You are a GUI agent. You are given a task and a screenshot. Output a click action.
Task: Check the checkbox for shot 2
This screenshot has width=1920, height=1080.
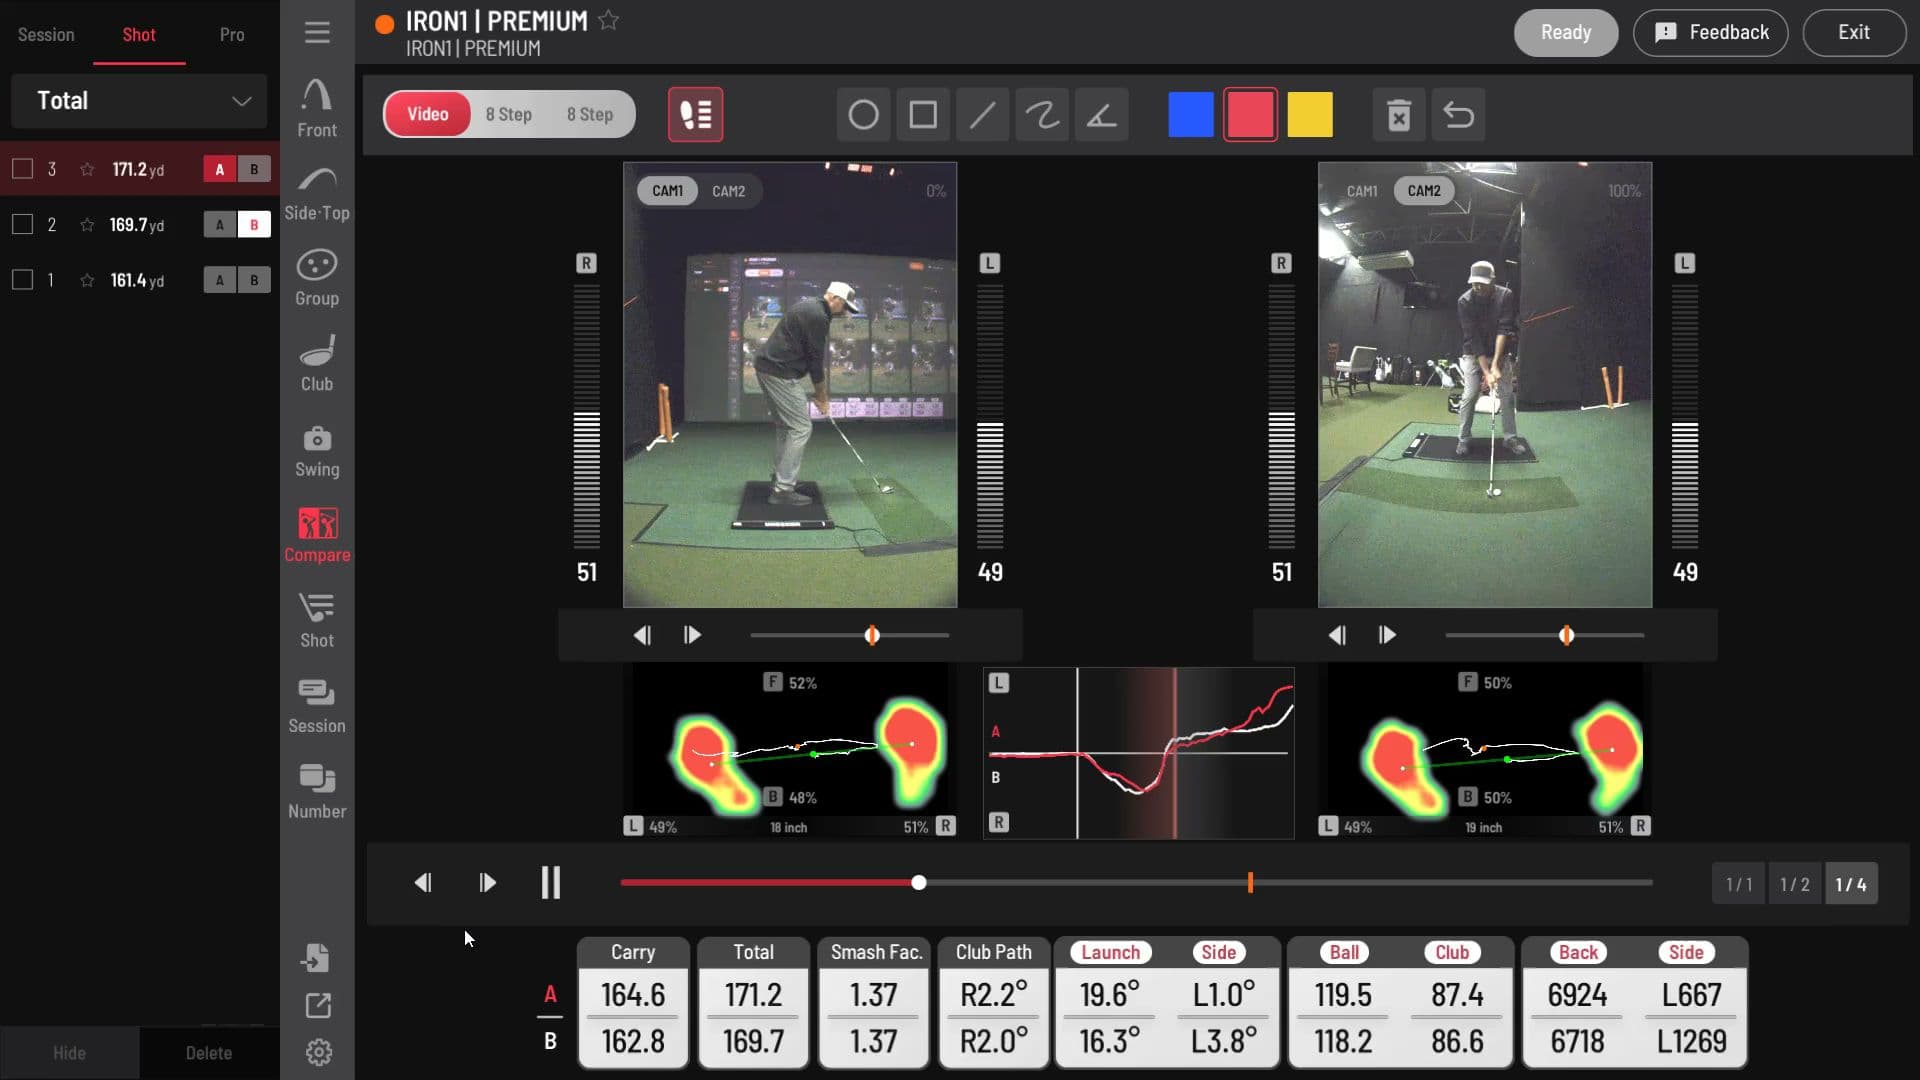click(x=22, y=224)
